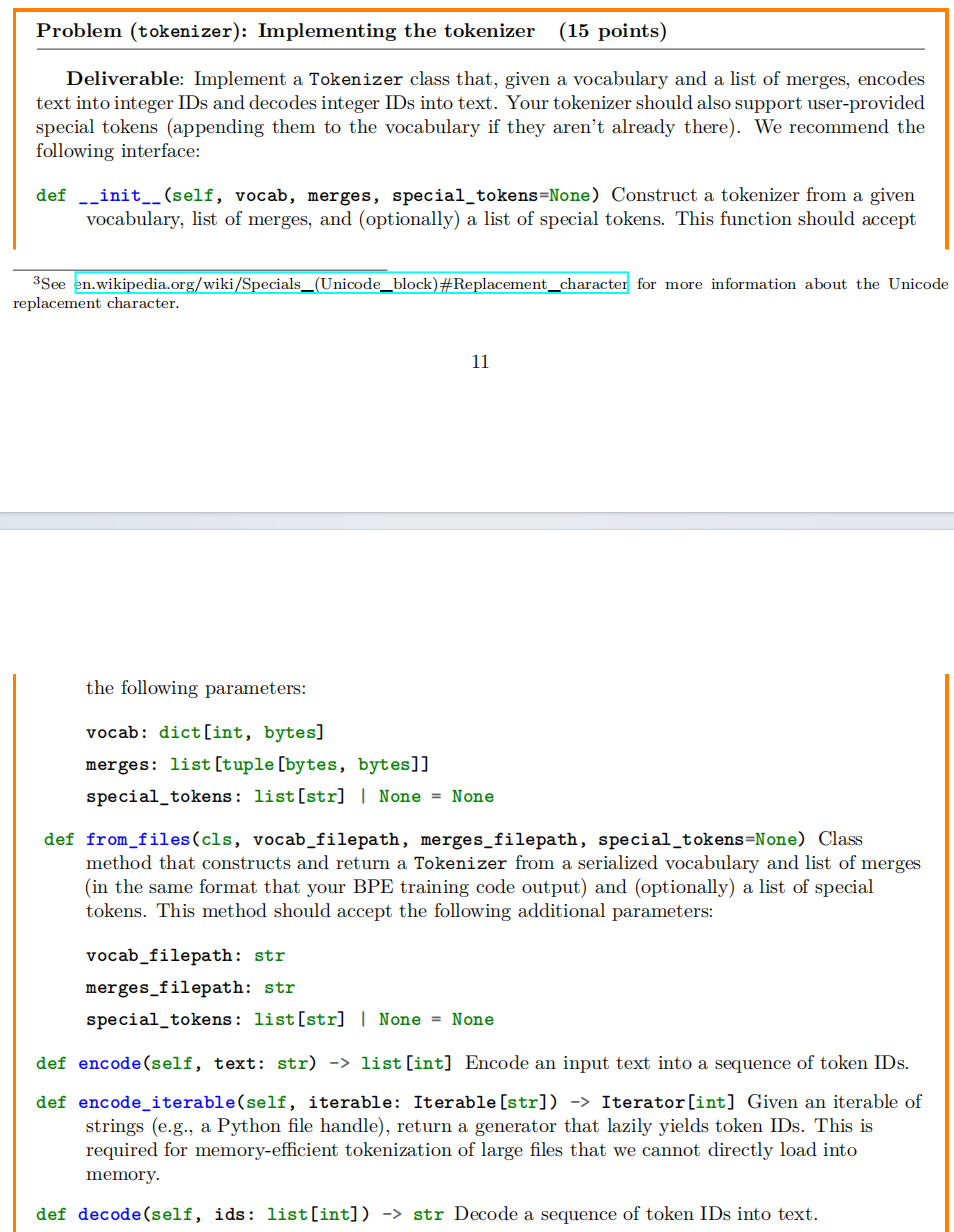Click "merges_filepath: str" parameter line
This screenshot has width=954, height=1232.
[191, 988]
